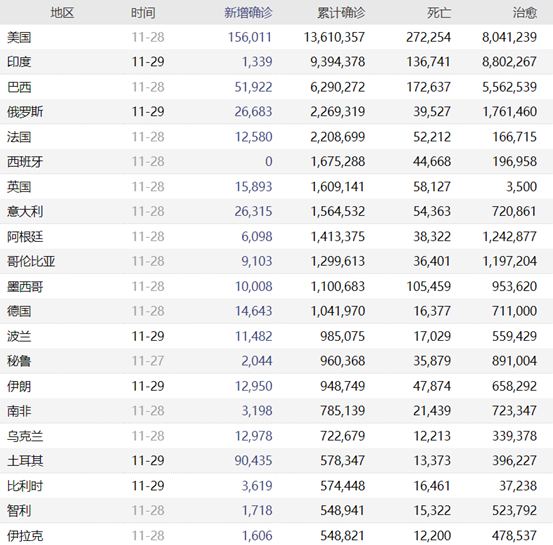The image size is (553, 545).
Task: Click new cases 156,011 for 美国
Action: click(250, 37)
